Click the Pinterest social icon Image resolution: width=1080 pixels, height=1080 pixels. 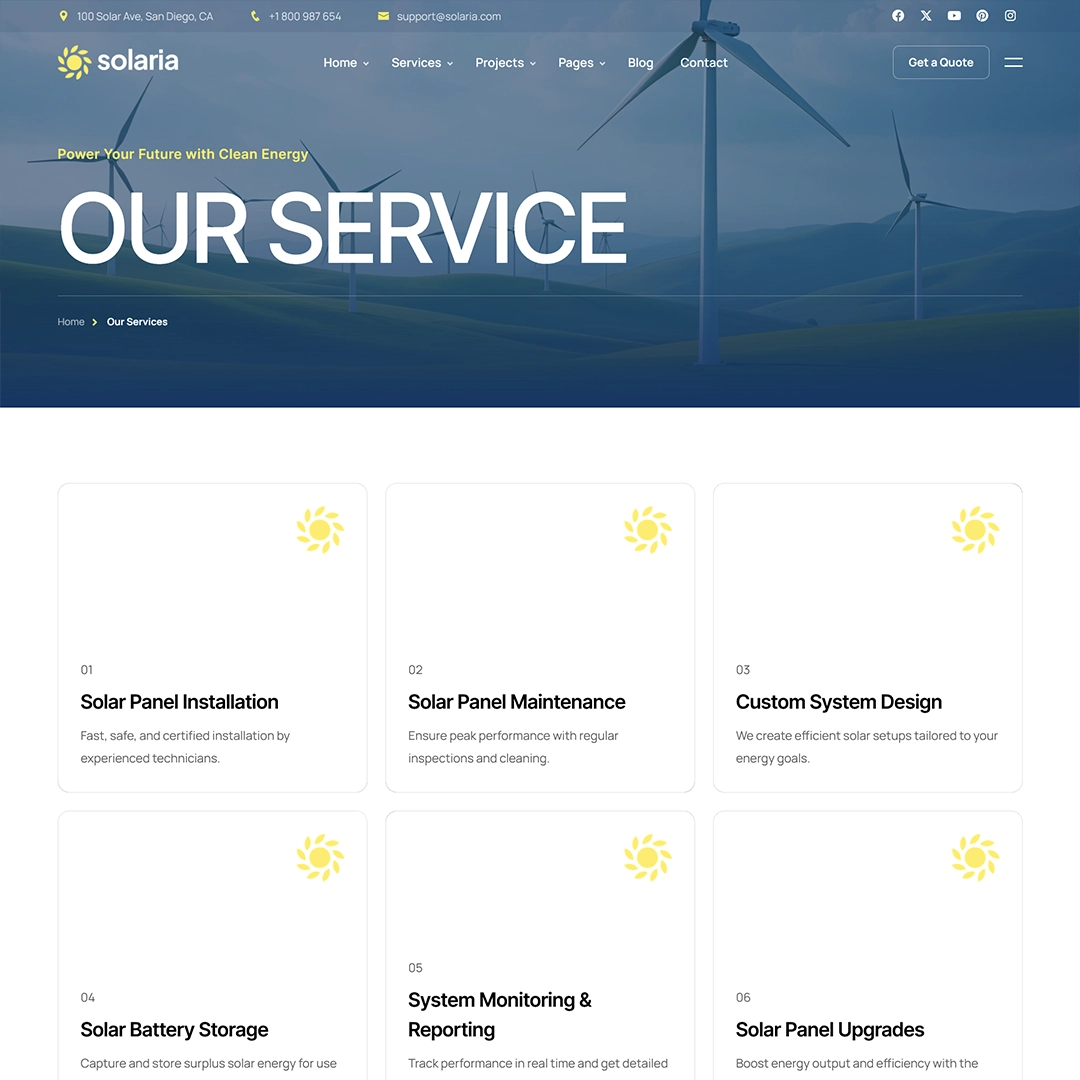[981, 16]
